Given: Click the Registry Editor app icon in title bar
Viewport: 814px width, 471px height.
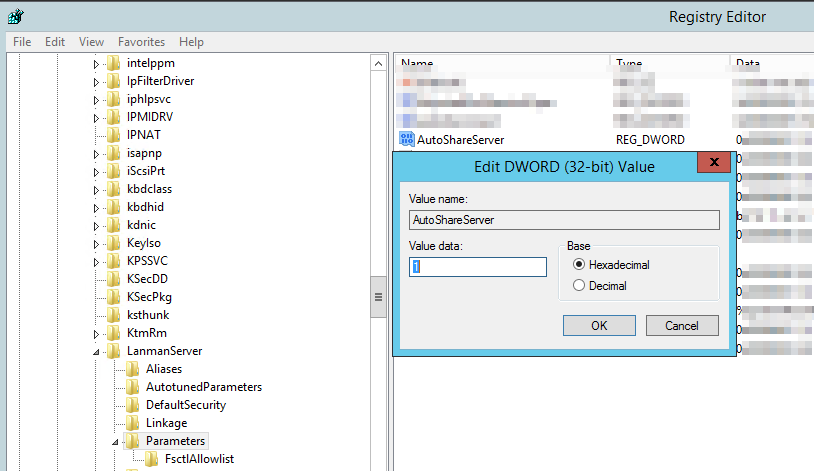Looking at the screenshot, I should click(x=16, y=17).
